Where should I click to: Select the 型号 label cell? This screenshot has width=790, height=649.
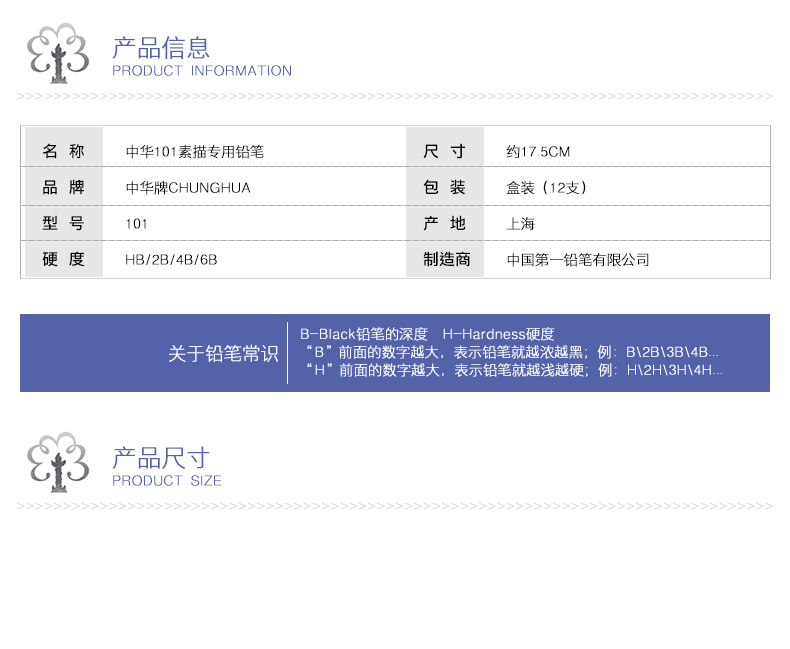63,224
